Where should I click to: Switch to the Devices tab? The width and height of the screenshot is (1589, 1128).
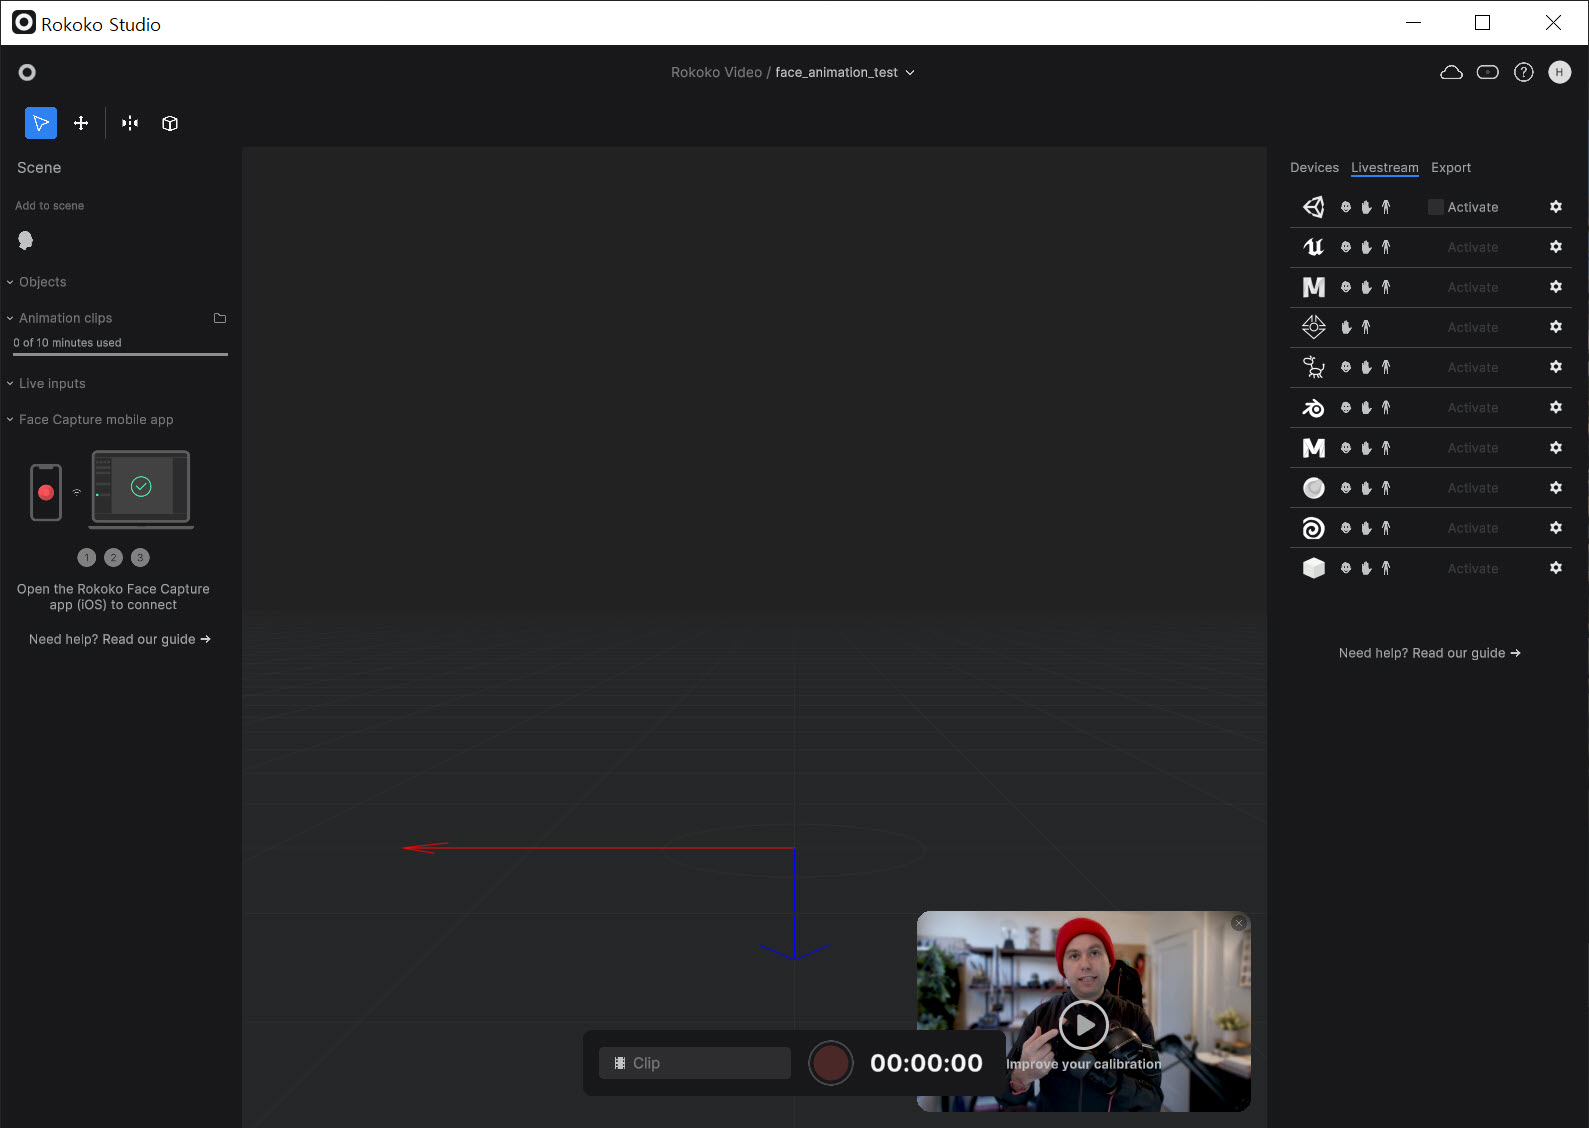1314,167
